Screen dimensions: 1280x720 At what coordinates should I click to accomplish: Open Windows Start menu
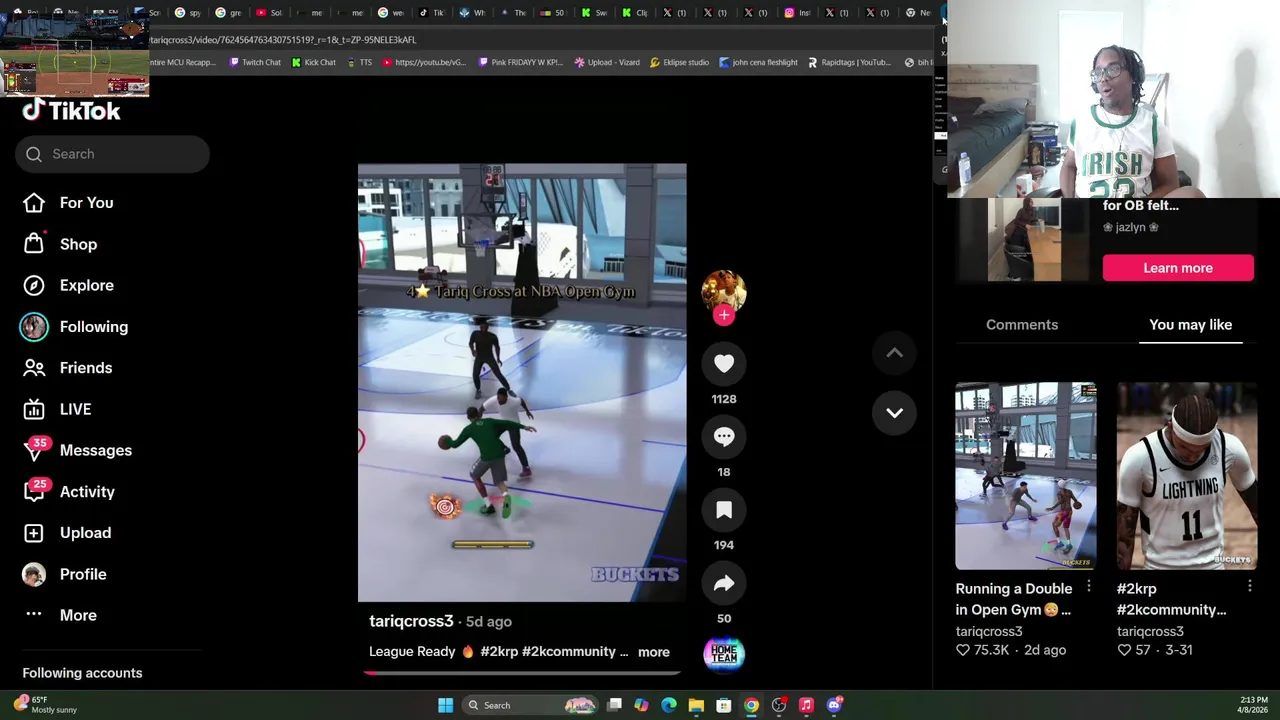[x=445, y=705]
